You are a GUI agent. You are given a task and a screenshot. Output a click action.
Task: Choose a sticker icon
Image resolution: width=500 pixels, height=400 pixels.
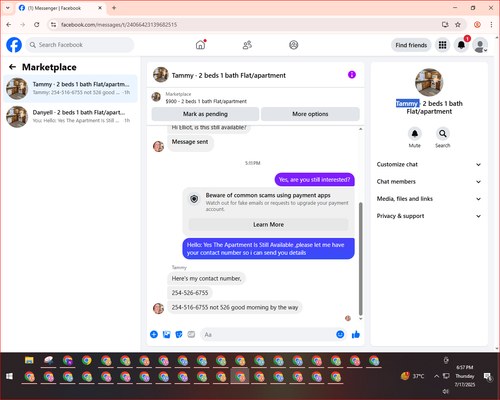(x=179, y=334)
